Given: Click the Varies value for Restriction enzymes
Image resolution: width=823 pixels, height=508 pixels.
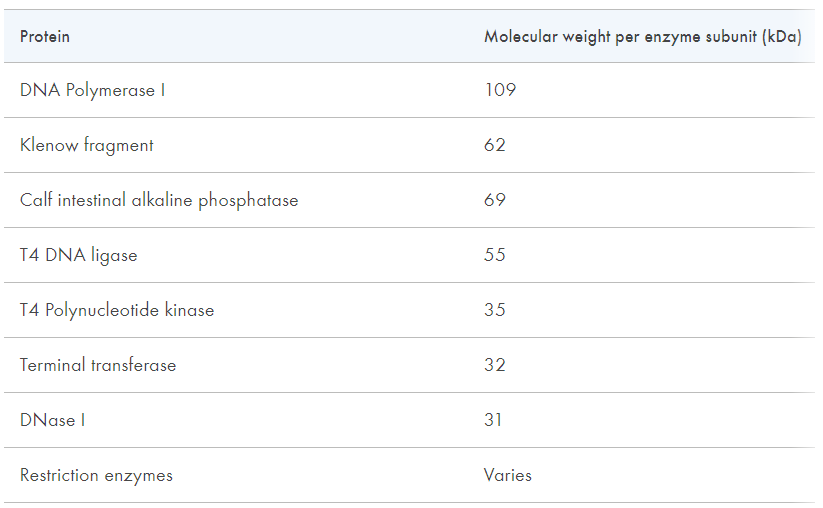Looking at the screenshot, I should coord(508,475).
